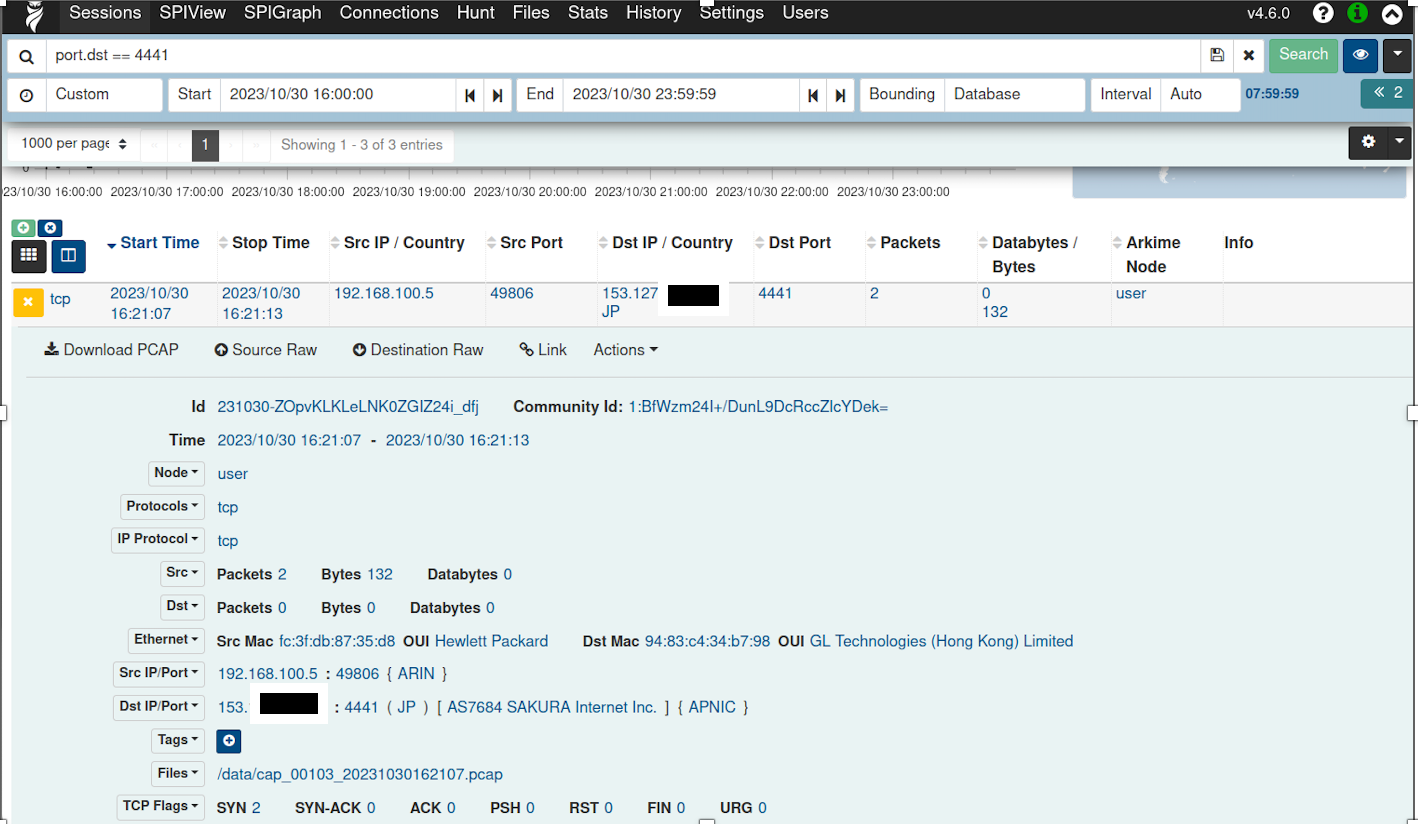Save the search expression with disk icon
Viewport: 1418px width, 824px height.
point(1216,55)
